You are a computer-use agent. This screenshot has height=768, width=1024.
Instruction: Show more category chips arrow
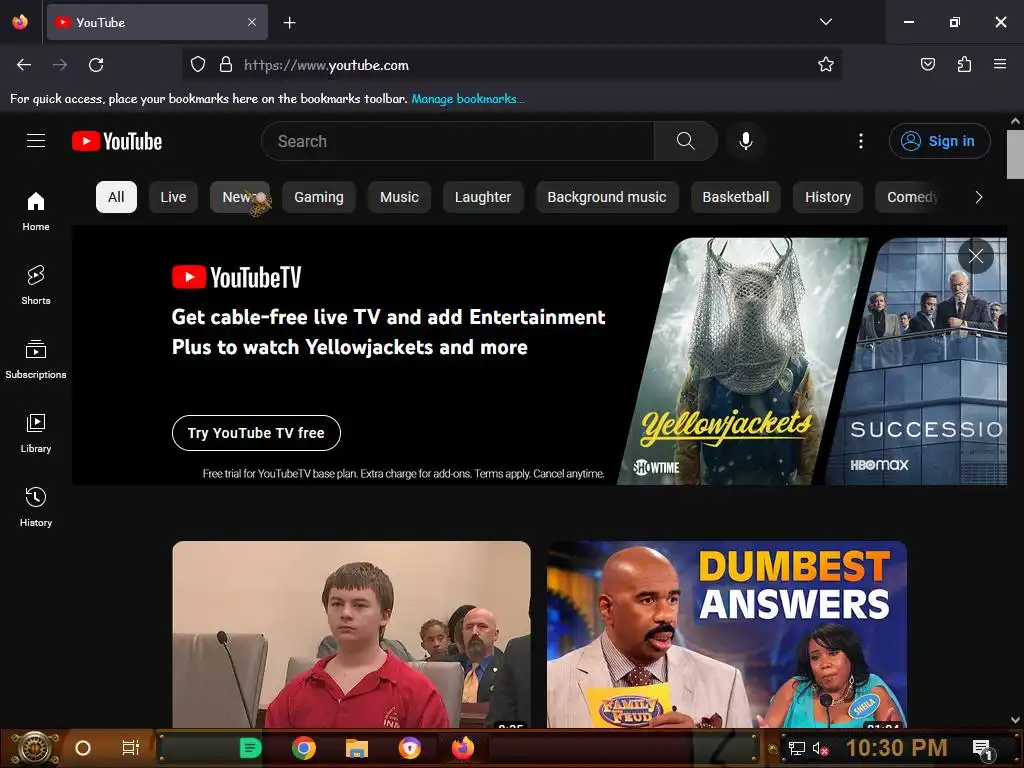[978, 197]
